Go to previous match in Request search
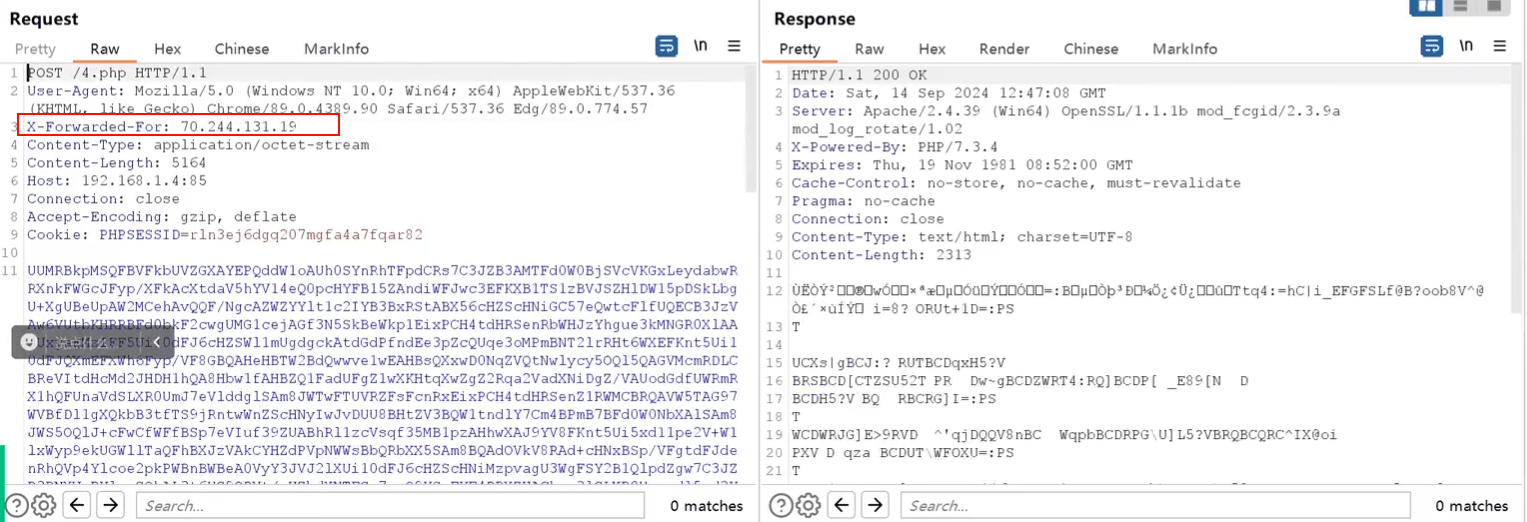This screenshot has height=522, width=1527. (77, 505)
